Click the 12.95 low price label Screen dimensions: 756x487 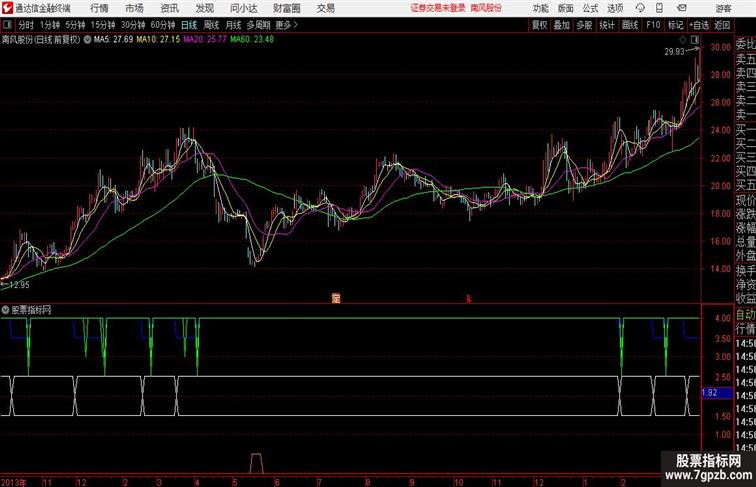point(19,284)
